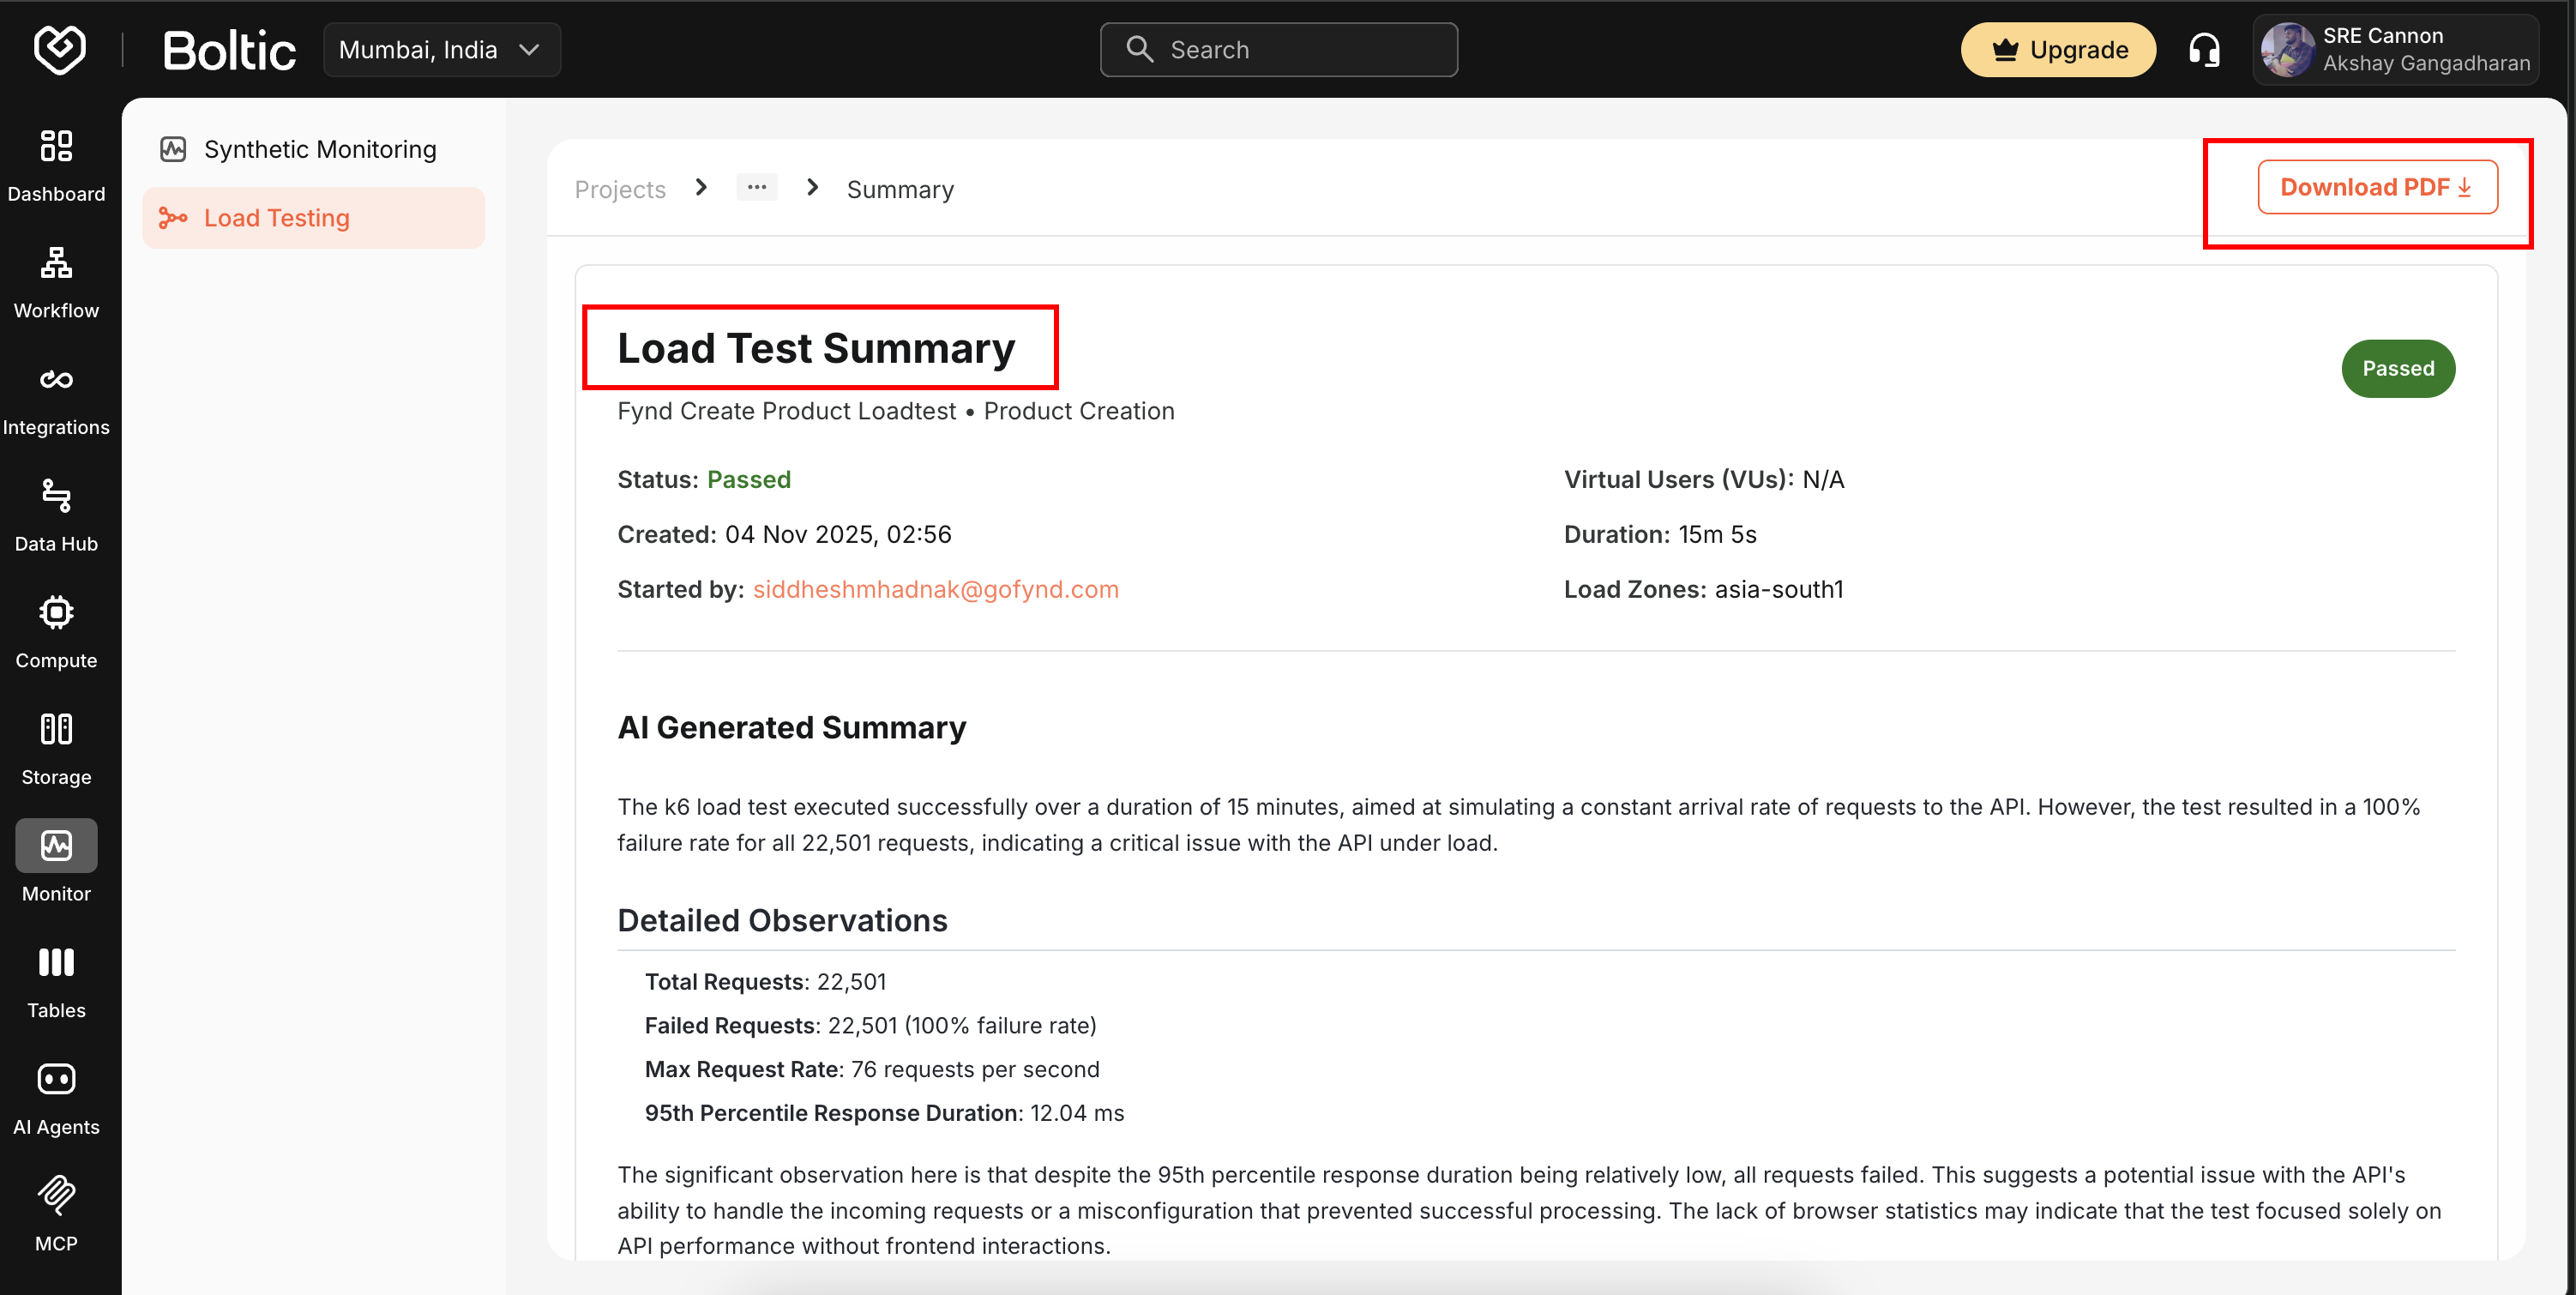The image size is (2576, 1295).
Task: Open the Mumbai, India region dropdown
Action: tap(442, 49)
